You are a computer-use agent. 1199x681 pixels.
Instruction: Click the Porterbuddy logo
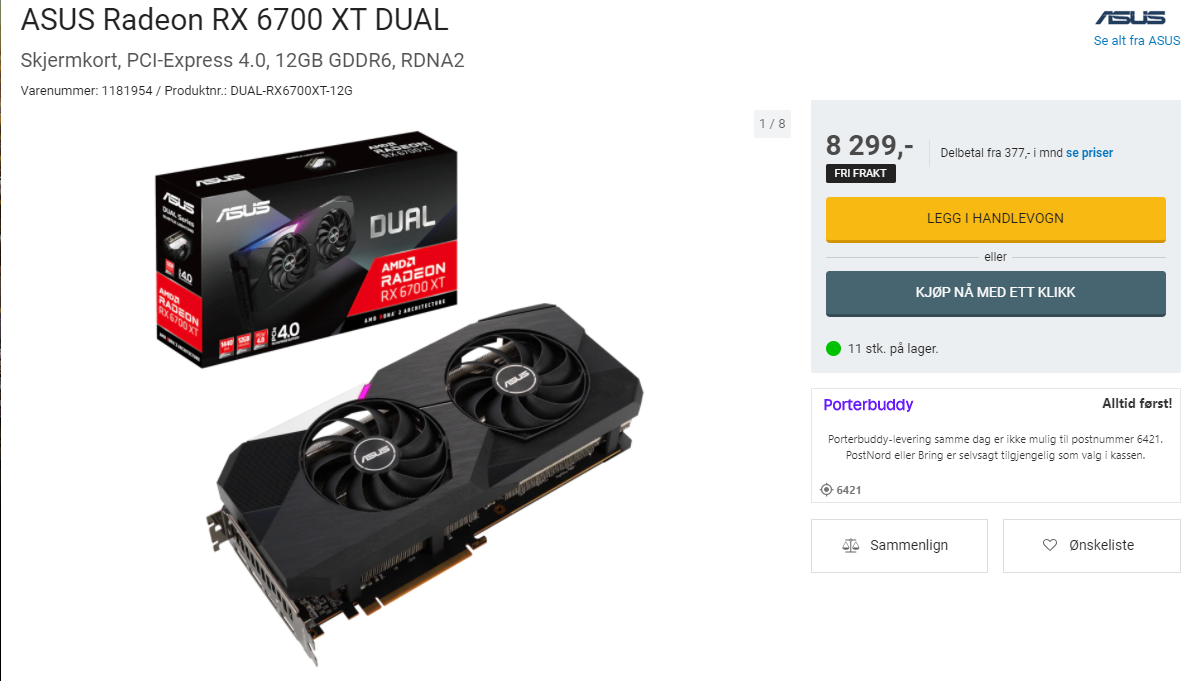tap(868, 404)
